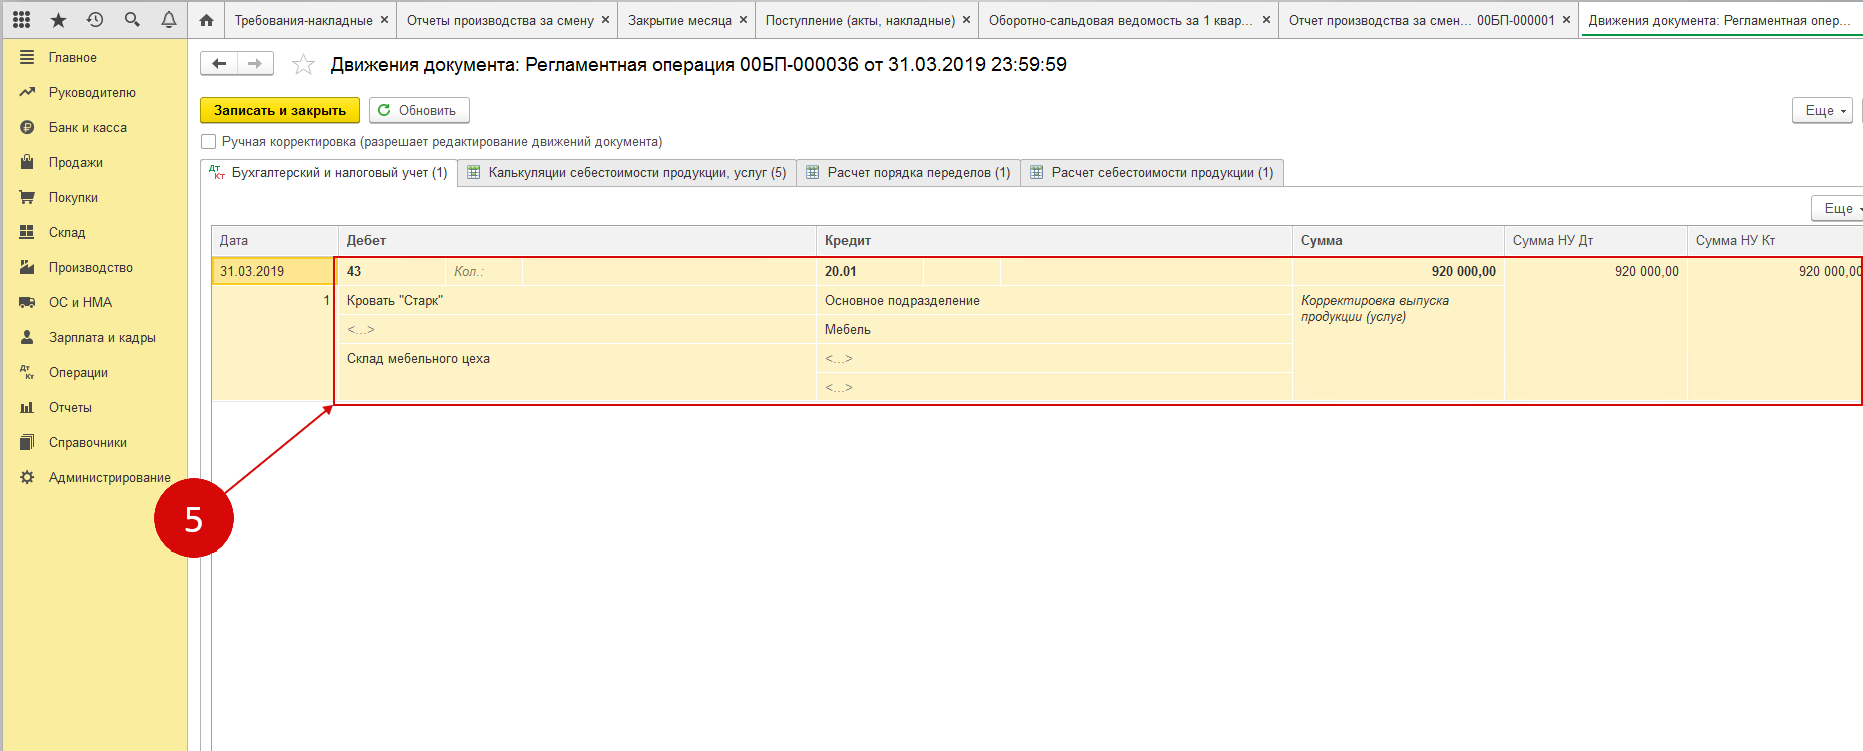
Task: Select debit account 43 cell
Action: click(392, 271)
